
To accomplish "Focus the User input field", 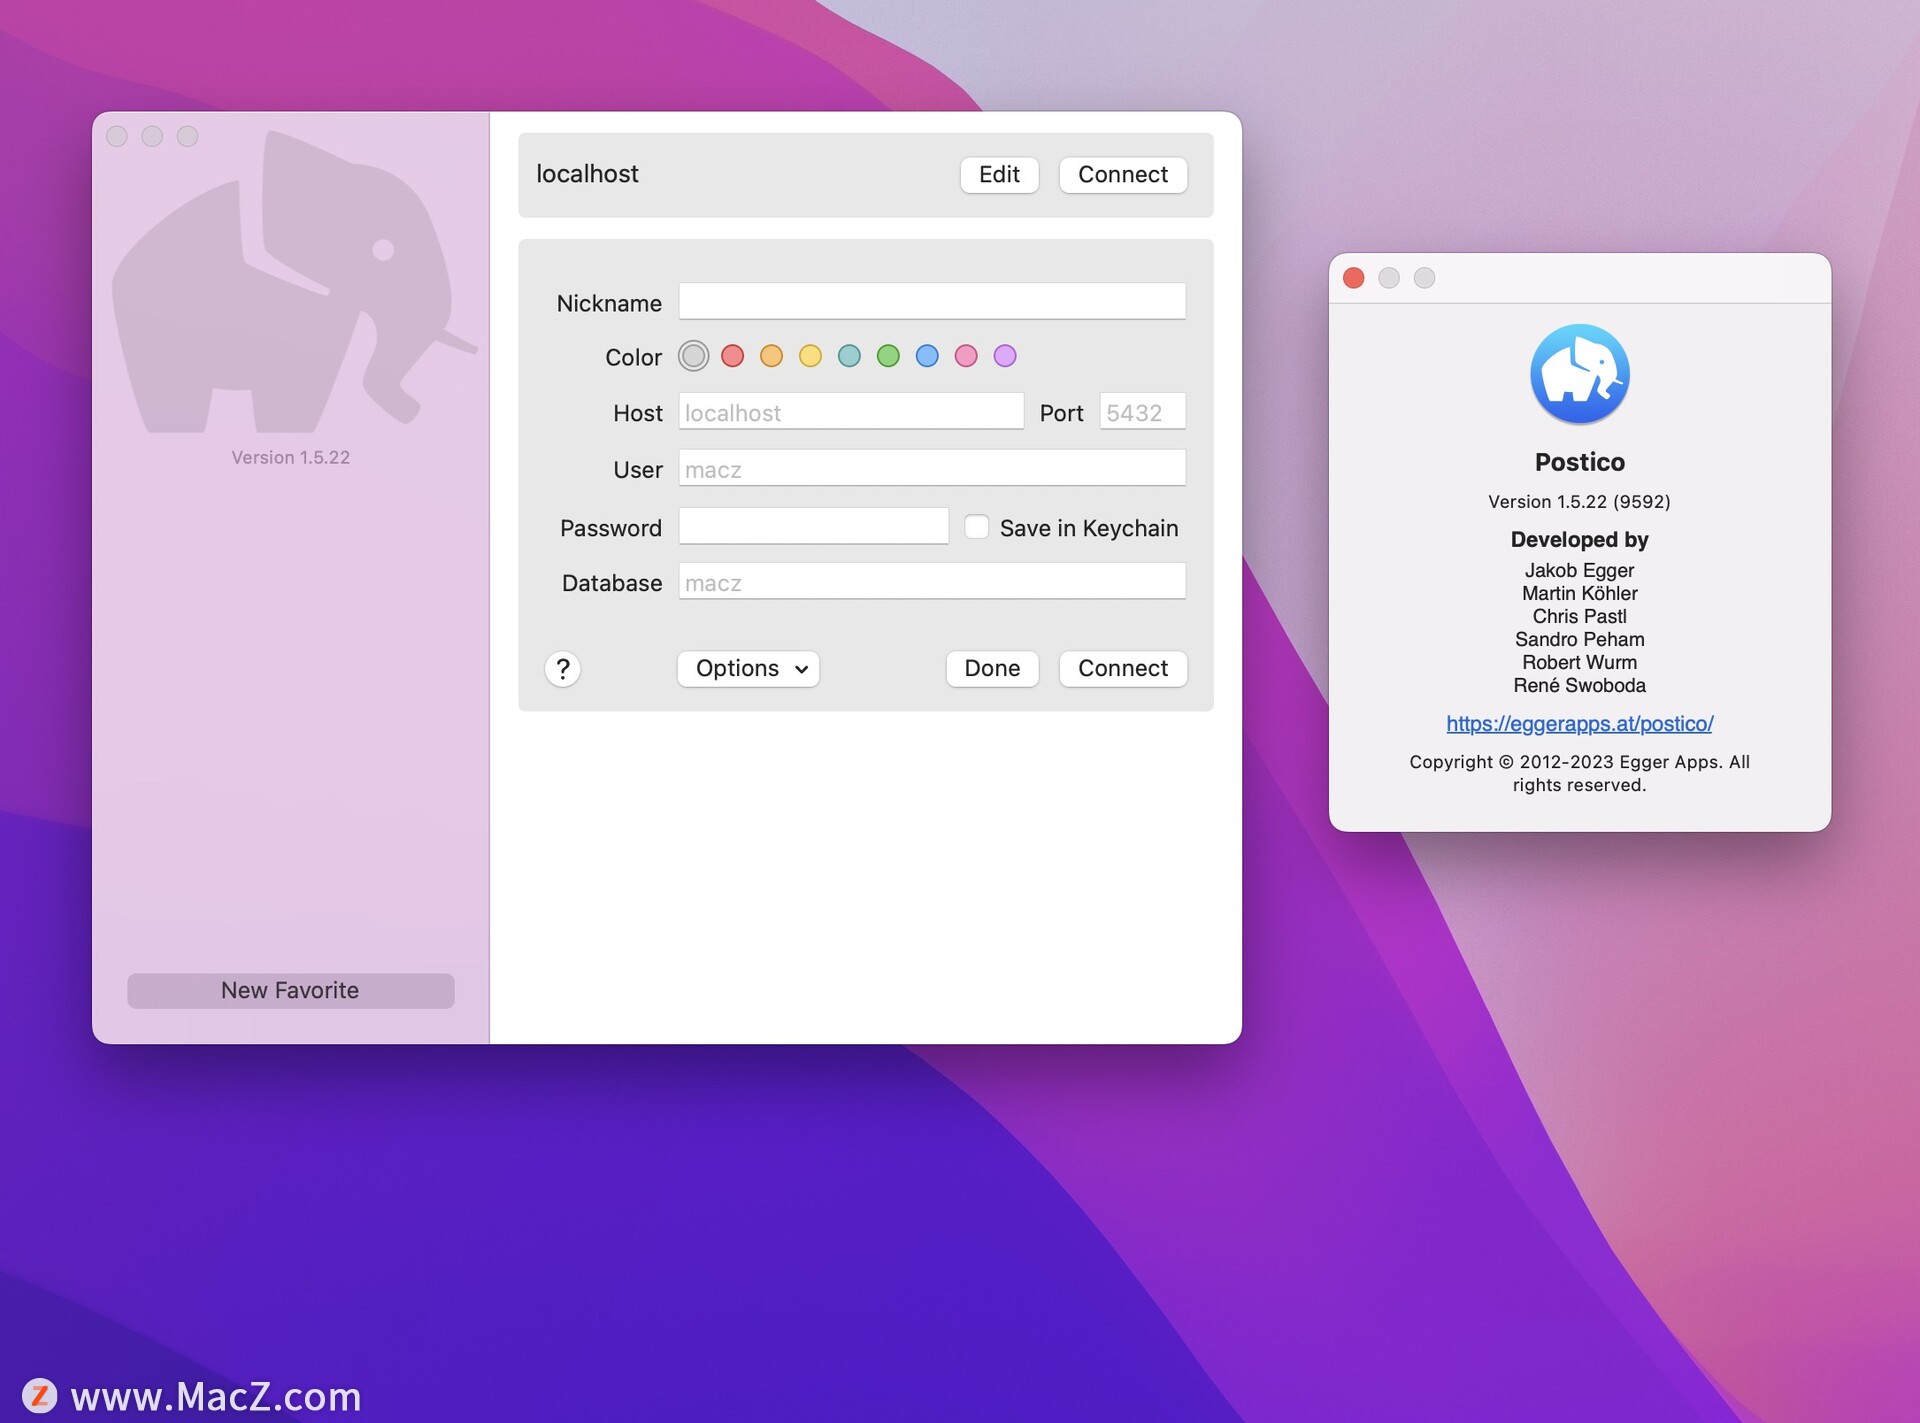I will [932, 468].
